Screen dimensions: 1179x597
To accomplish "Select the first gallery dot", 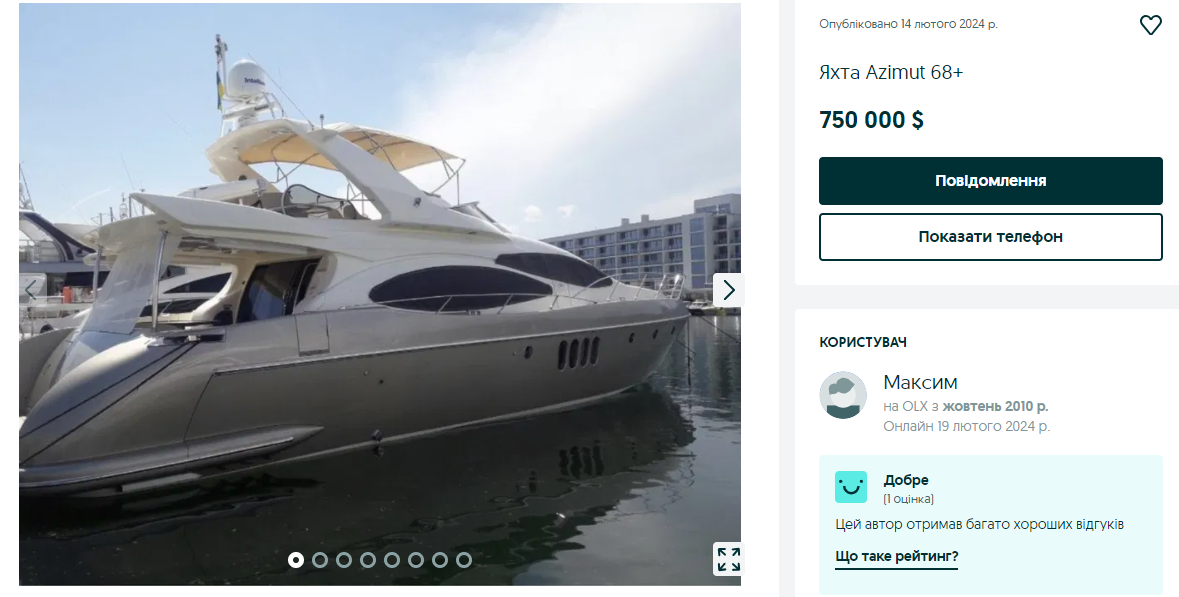I will tap(296, 559).
